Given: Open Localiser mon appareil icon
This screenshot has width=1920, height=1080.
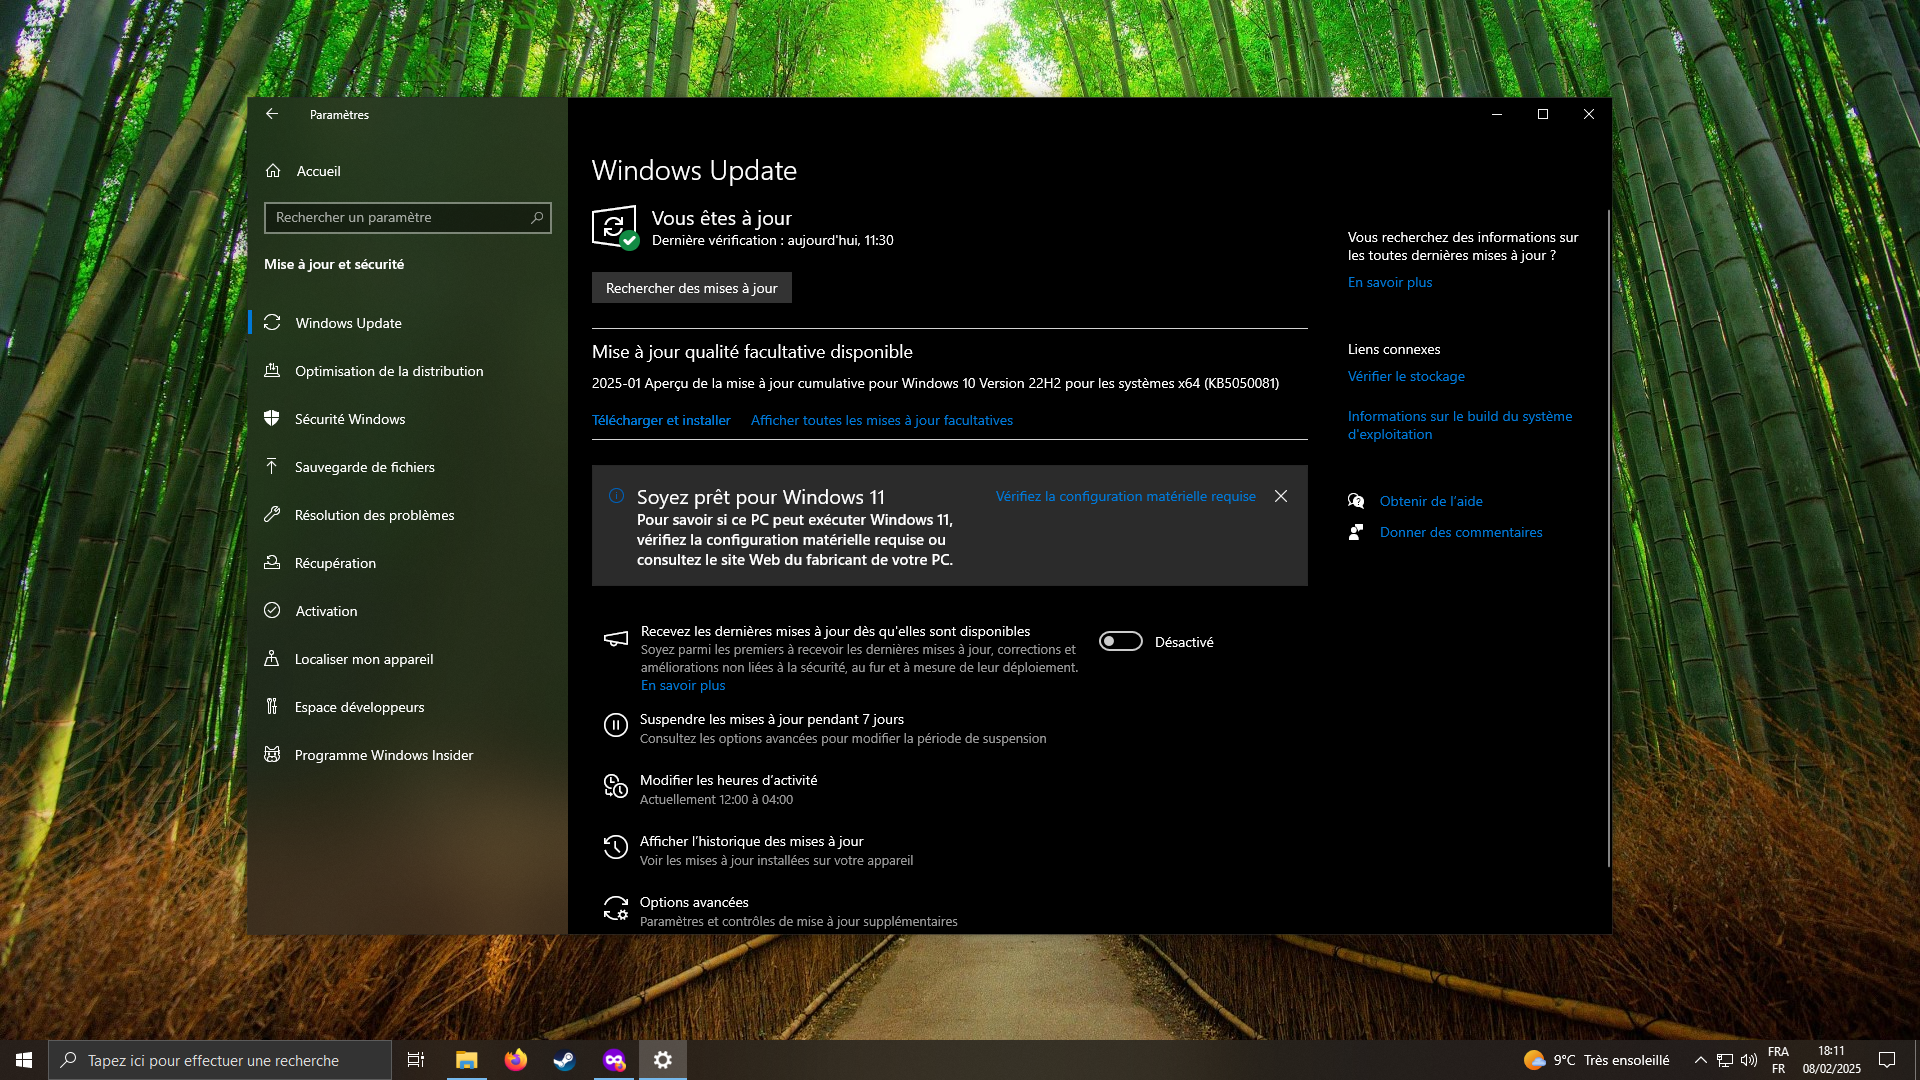Looking at the screenshot, I should 272,658.
